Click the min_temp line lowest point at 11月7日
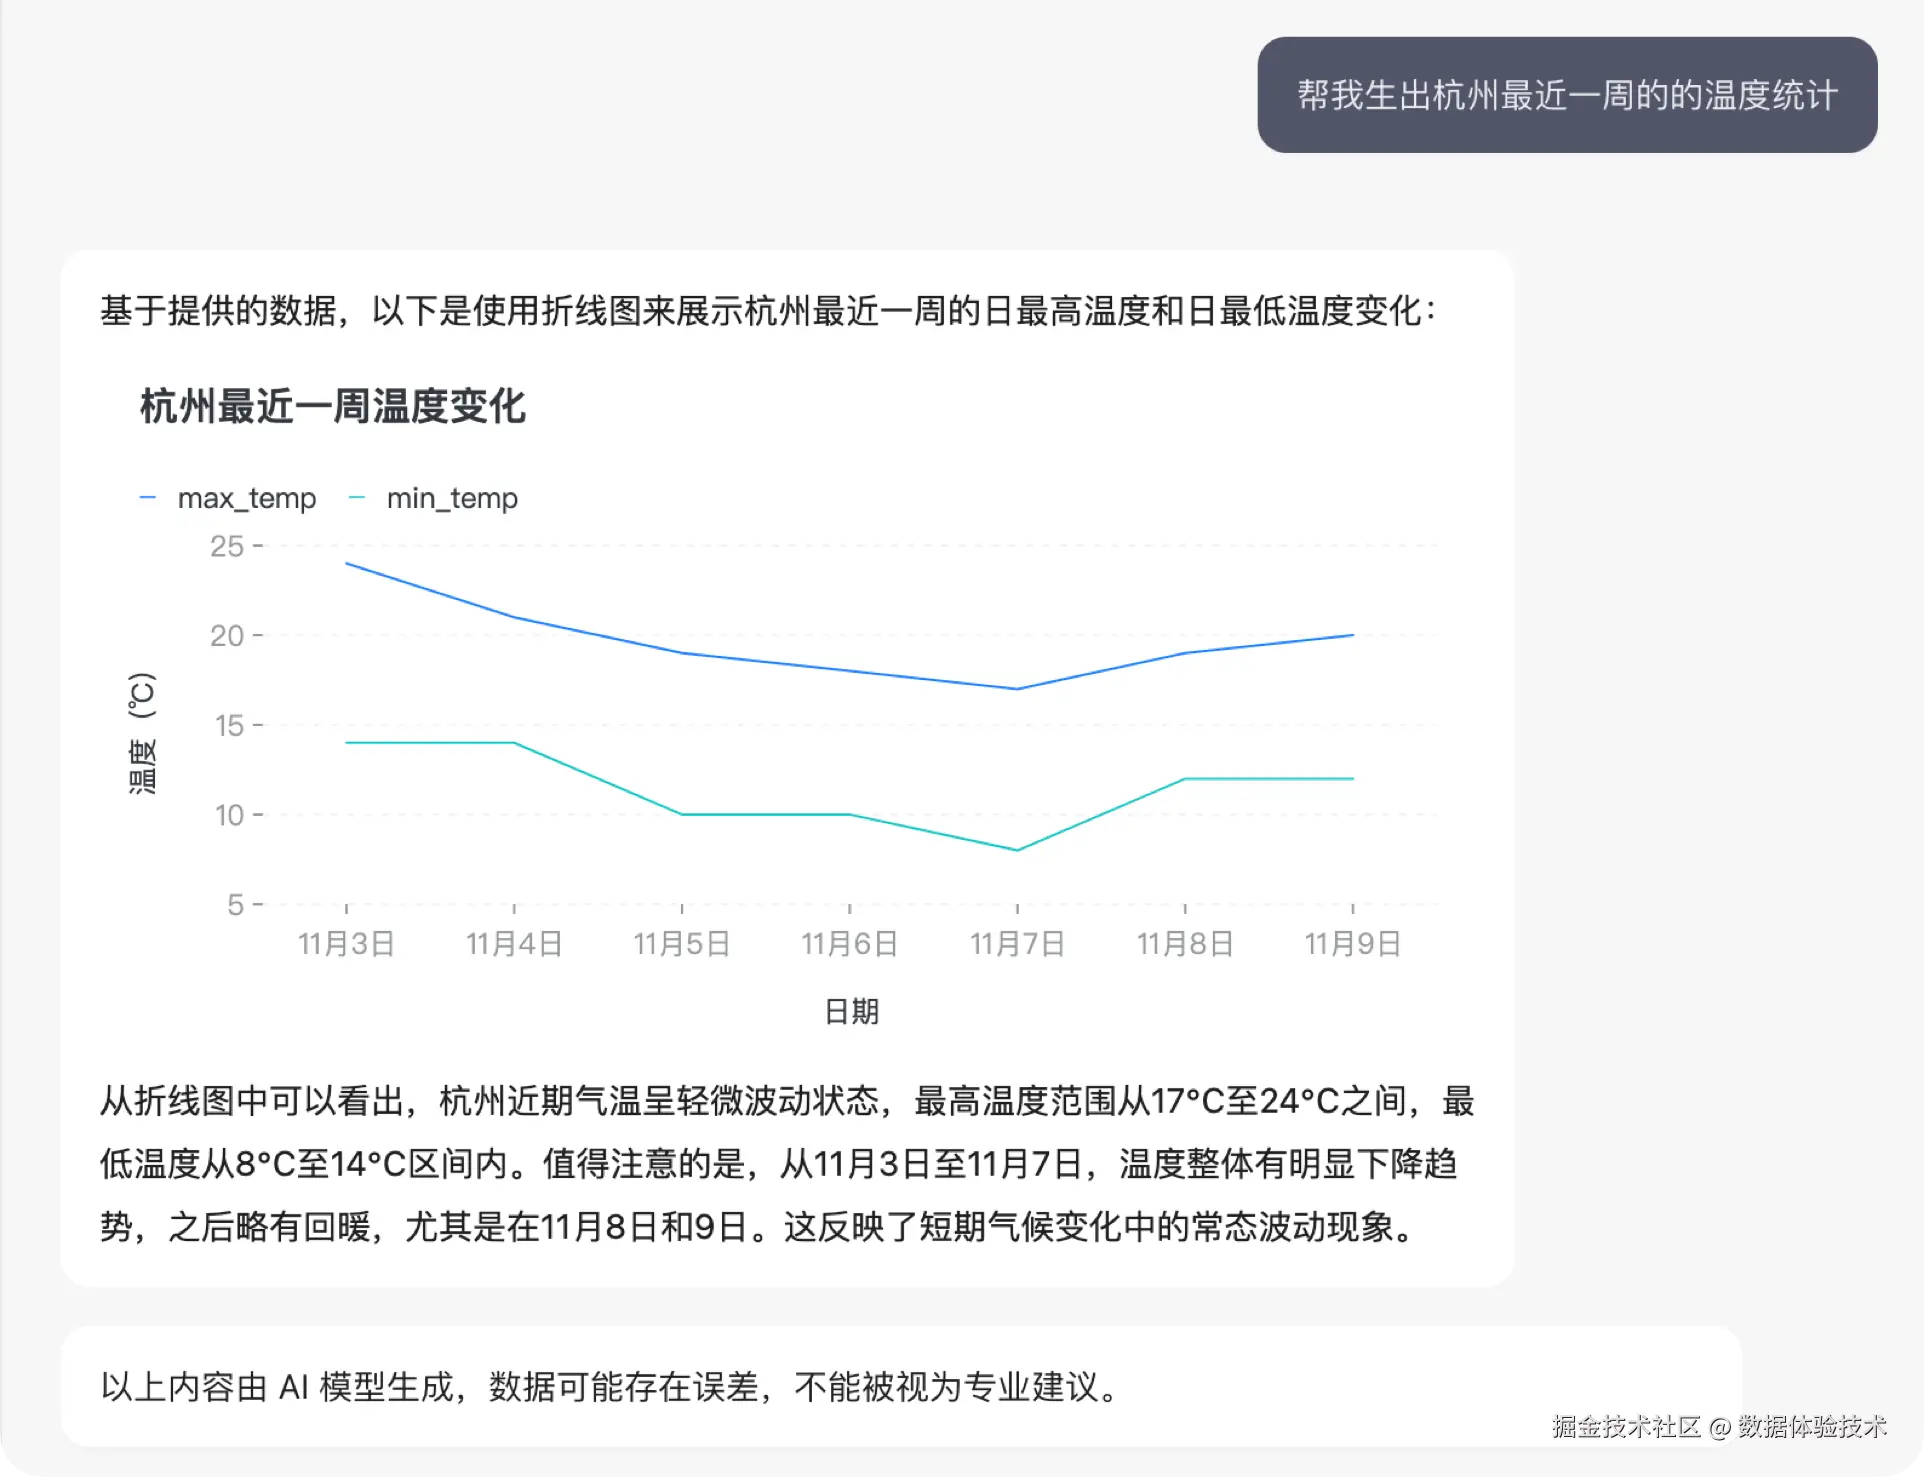 (x=1017, y=850)
